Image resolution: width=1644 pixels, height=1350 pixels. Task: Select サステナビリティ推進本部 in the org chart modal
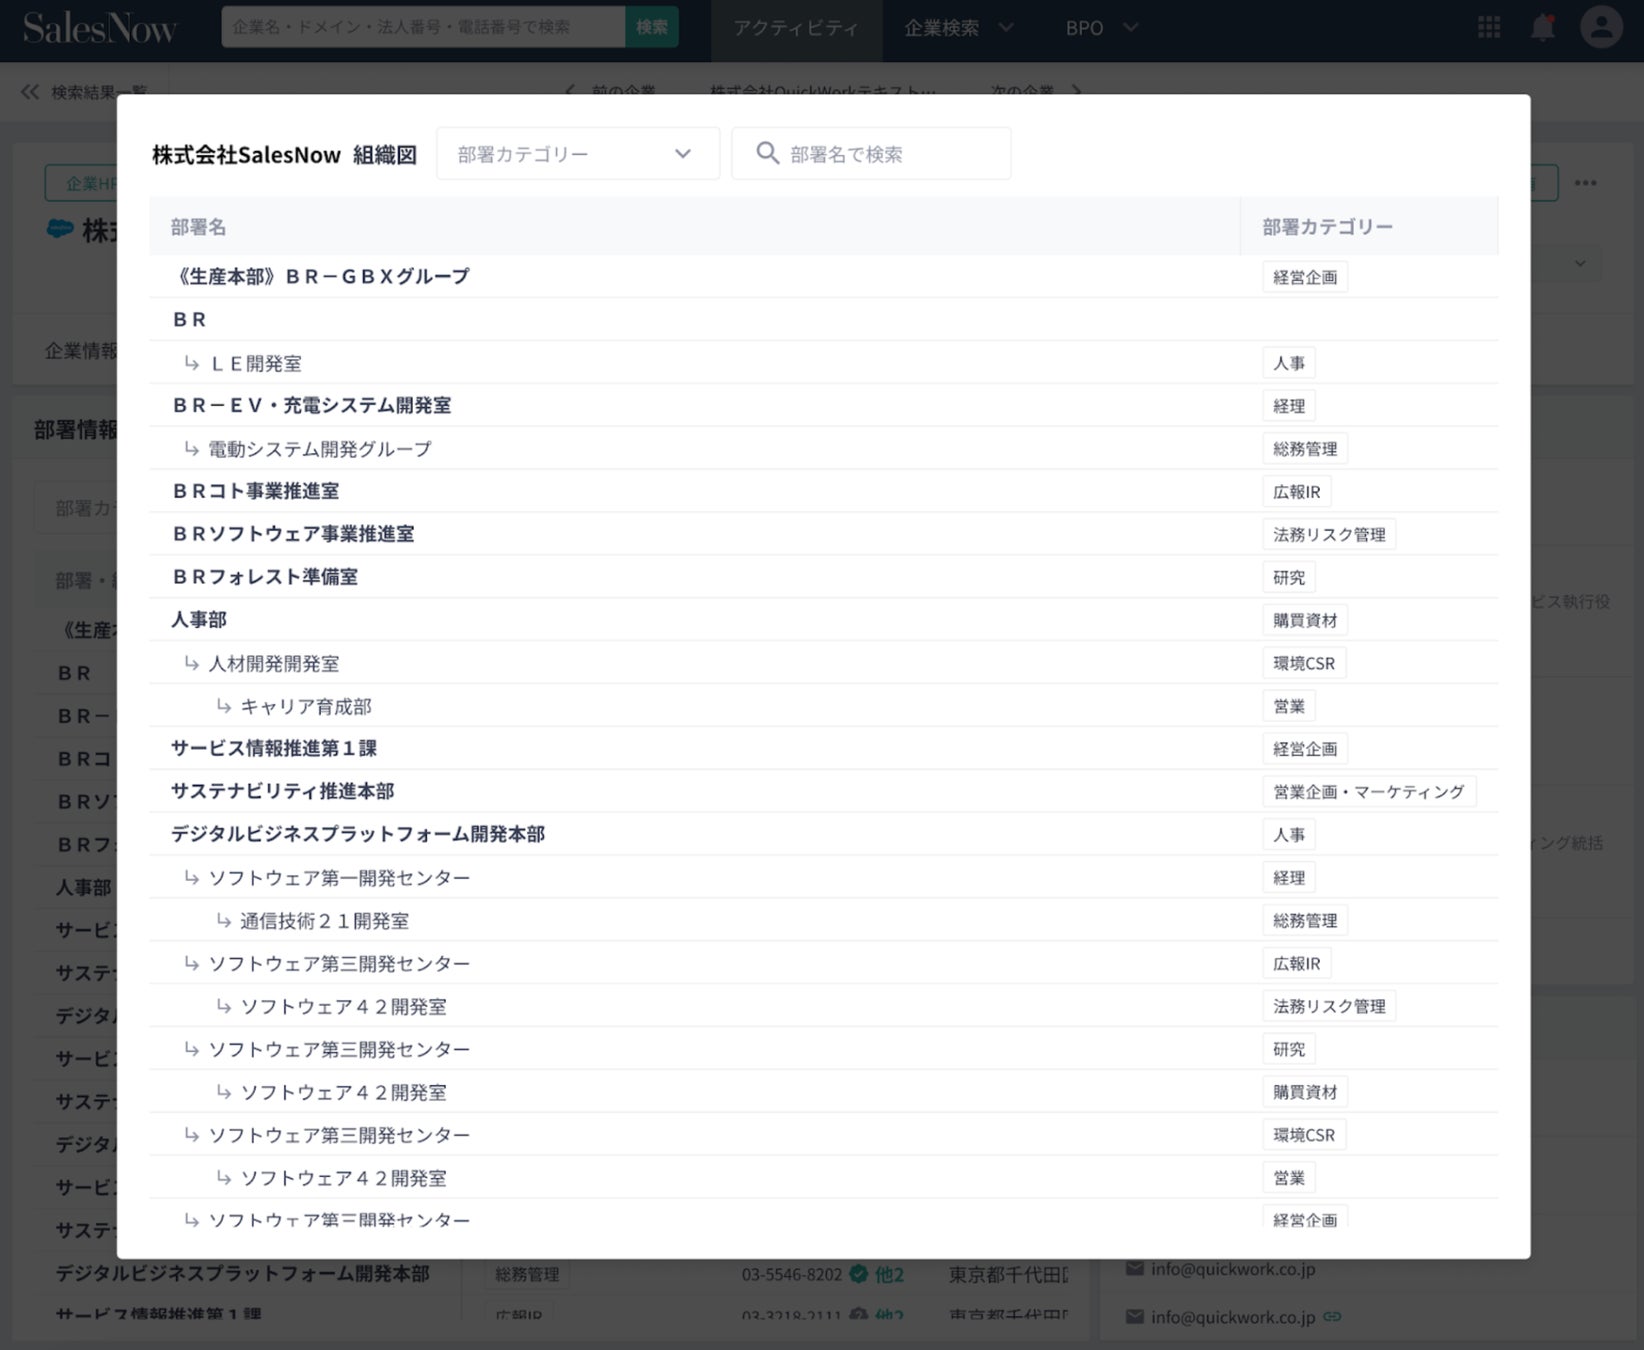283,791
